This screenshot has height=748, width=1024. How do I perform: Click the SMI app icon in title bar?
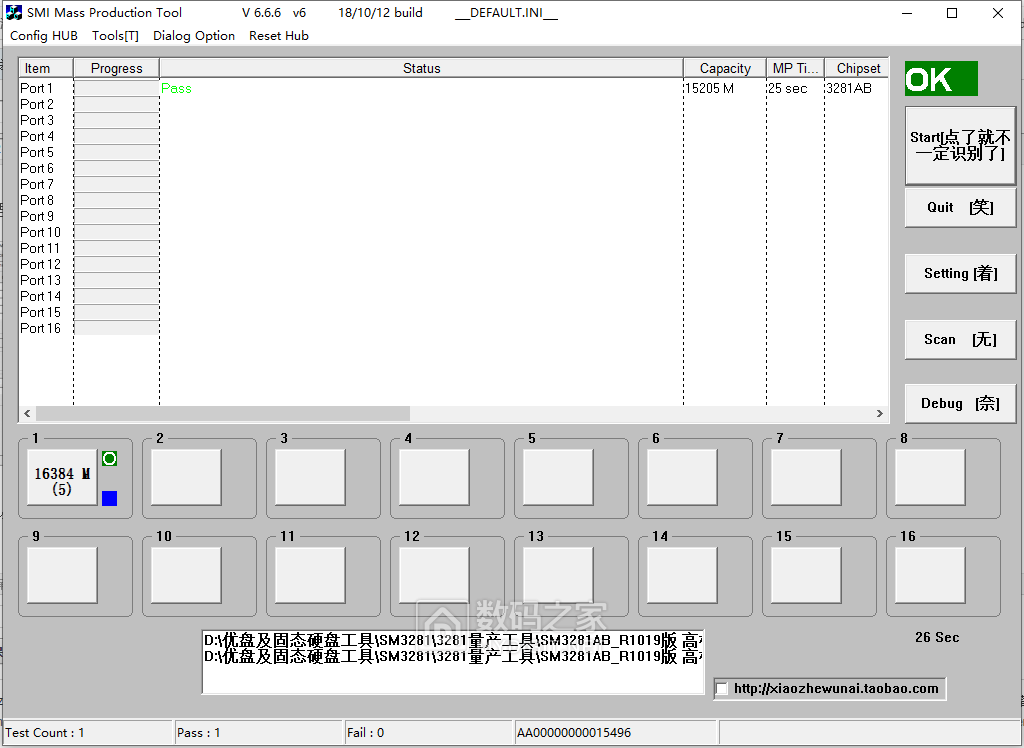pyautogui.click(x=14, y=13)
